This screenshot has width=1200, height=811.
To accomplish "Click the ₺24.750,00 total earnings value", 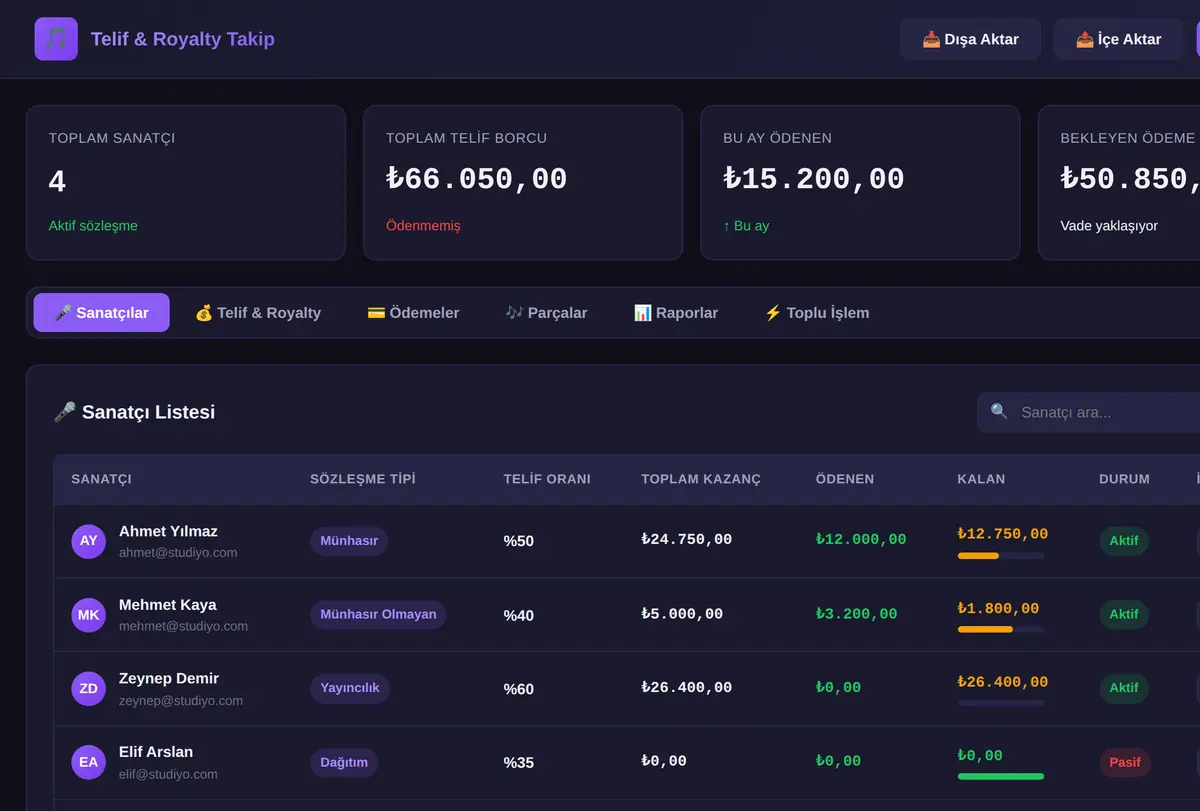I will [686, 539].
